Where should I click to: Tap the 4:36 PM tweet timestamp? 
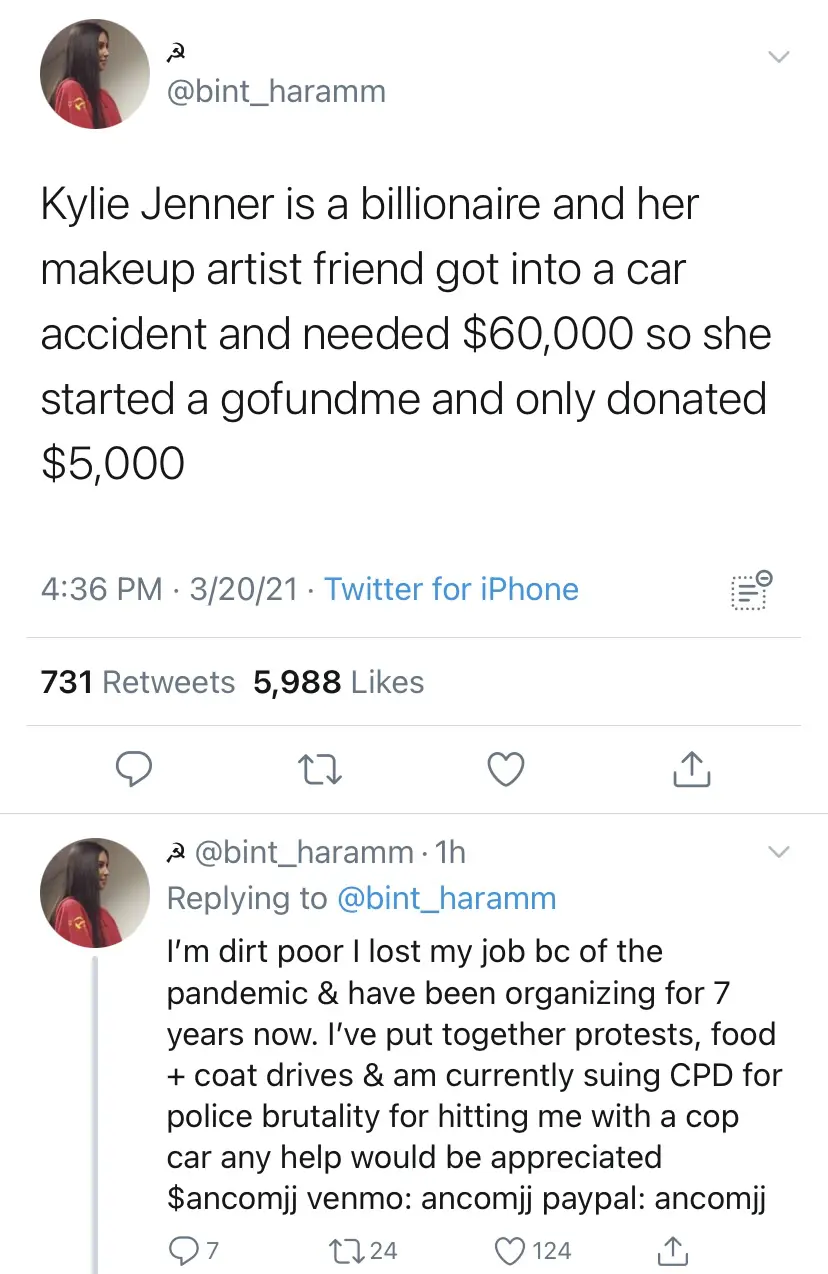[102, 589]
